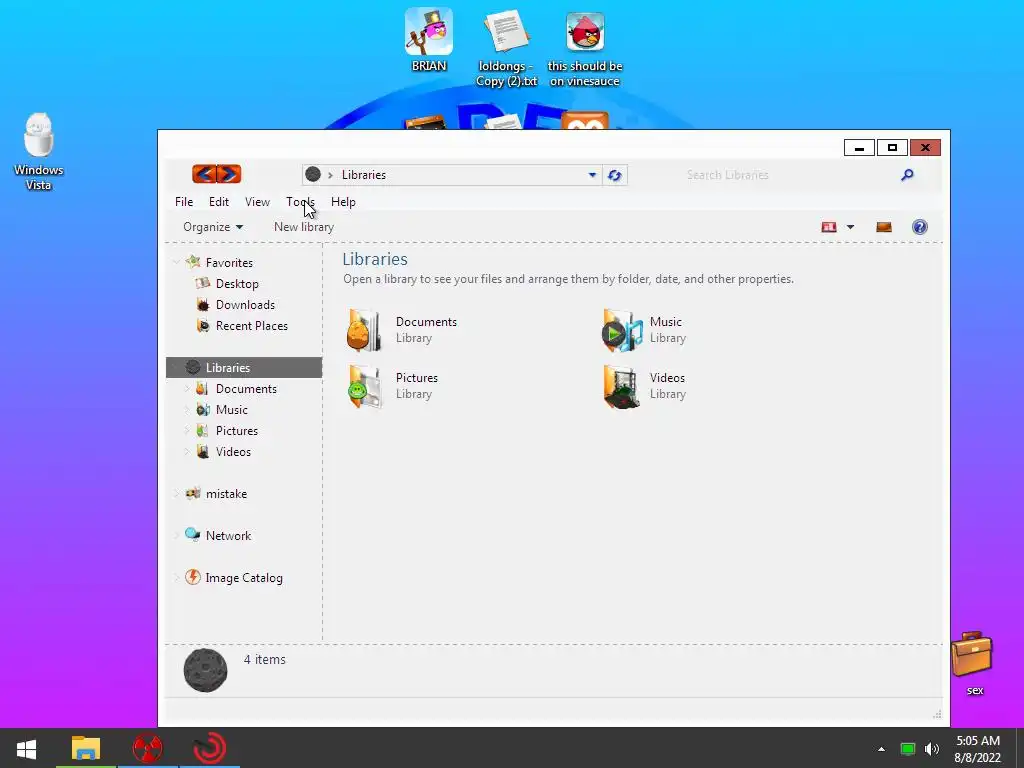1024x768 pixels.
Task: Click the Libraries icon in details pane
Action: pos(205,670)
